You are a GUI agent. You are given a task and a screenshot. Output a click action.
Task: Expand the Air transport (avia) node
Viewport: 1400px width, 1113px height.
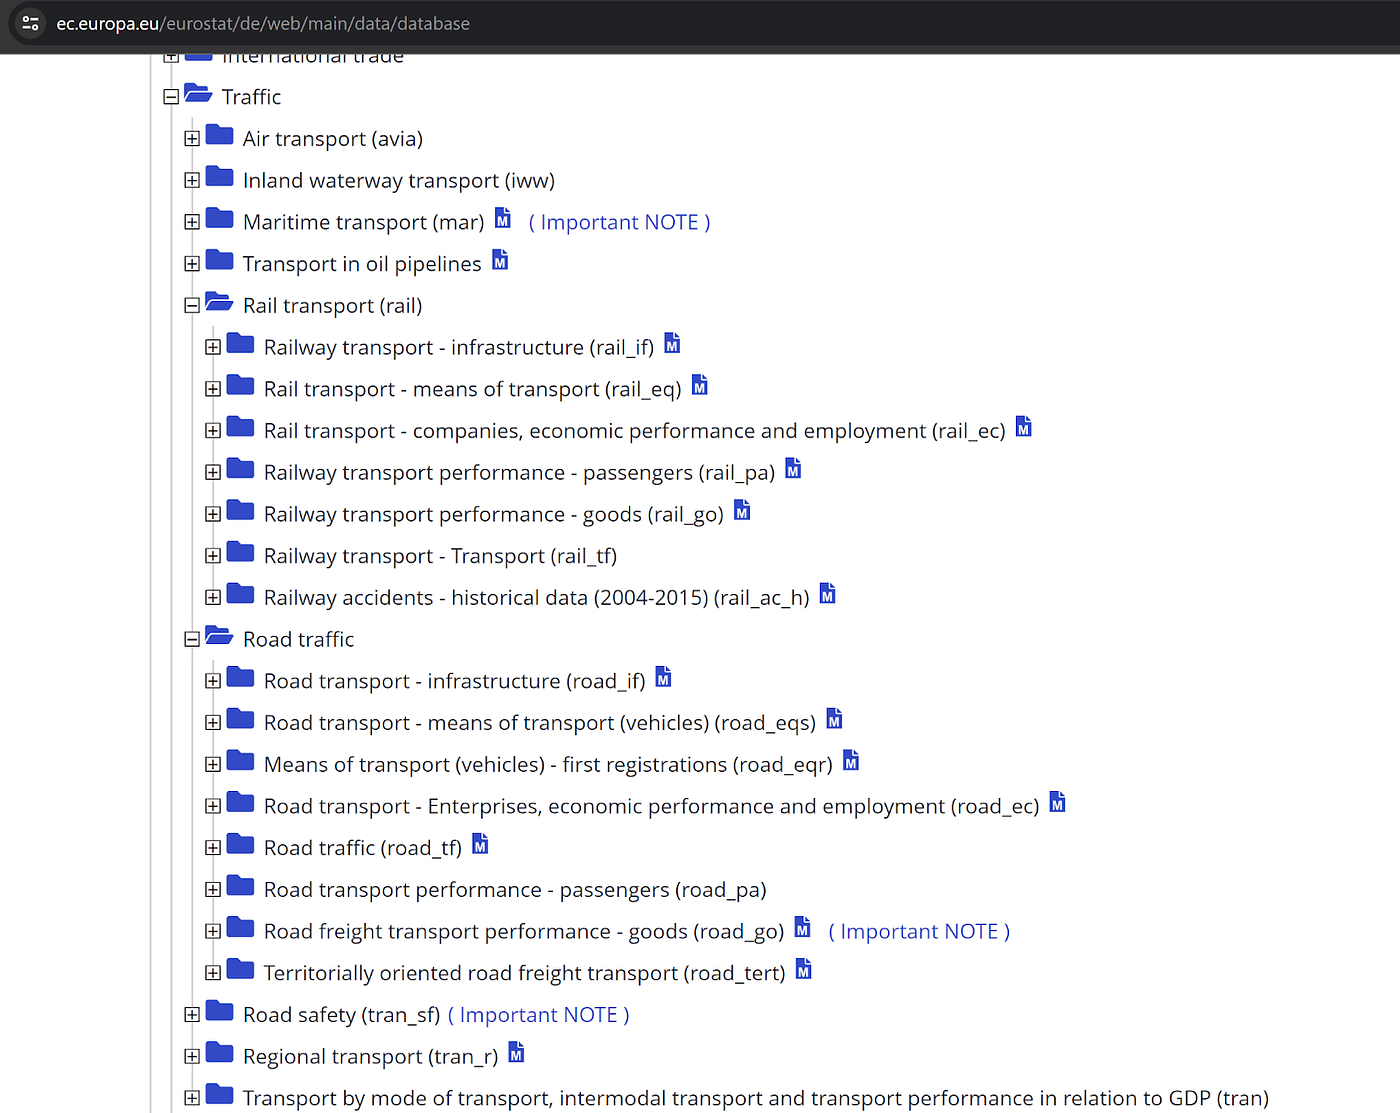pyautogui.click(x=192, y=138)
